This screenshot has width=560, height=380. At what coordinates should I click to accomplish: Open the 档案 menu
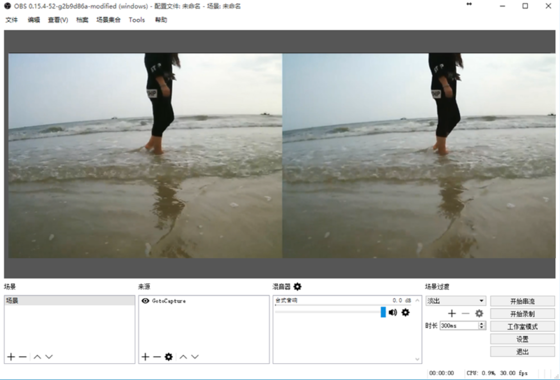(x=82, y=20)
